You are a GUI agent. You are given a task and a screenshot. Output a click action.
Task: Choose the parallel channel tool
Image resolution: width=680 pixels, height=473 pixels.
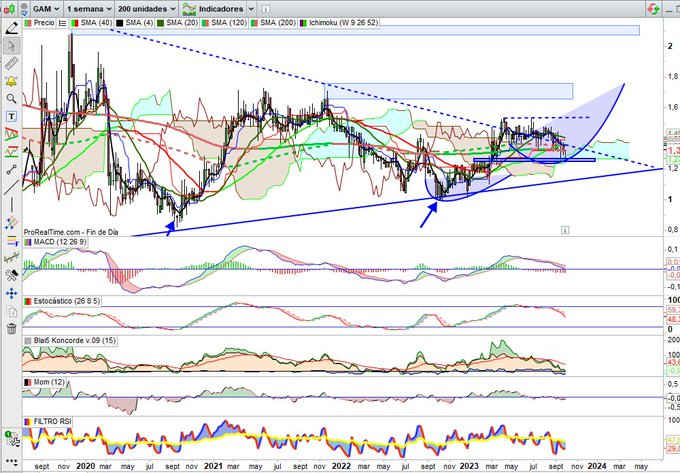coord(12,223)
